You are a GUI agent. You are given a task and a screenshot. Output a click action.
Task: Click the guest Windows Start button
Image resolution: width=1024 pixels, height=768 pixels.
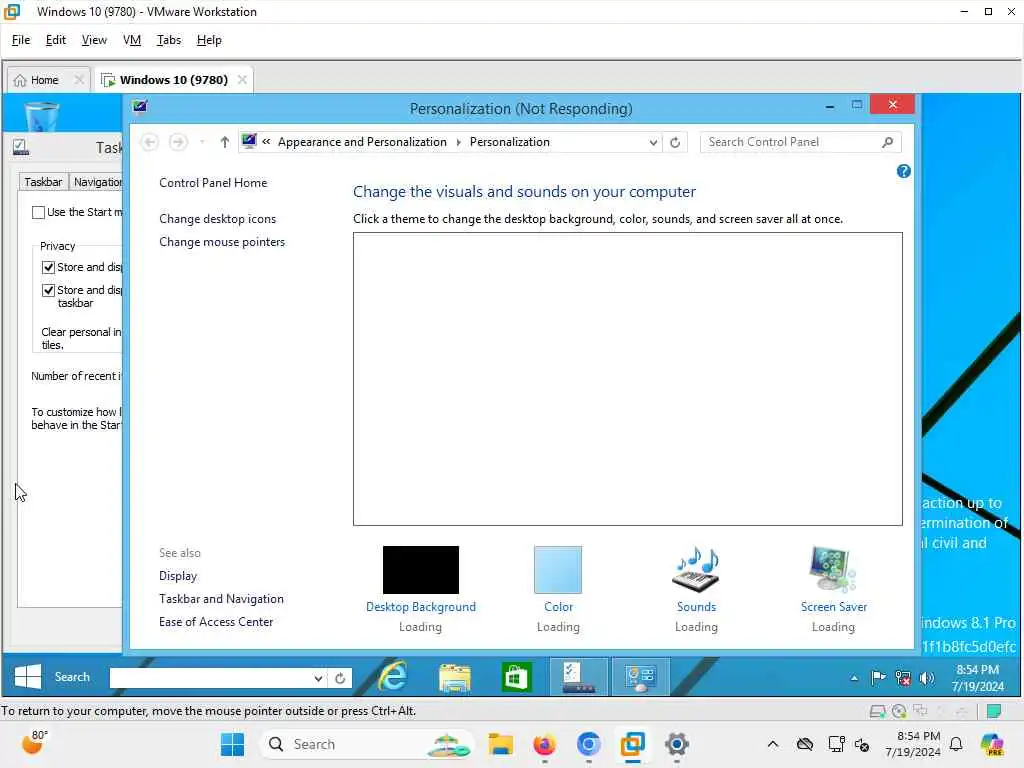pos(28,677)
